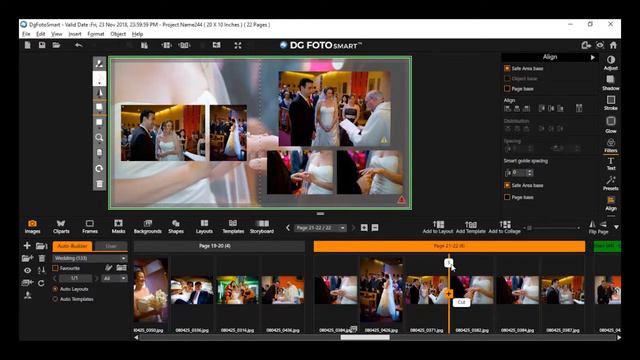Select the Text tool icon
The width and height of the screenshot is (640, 360).
click(611, 164)
